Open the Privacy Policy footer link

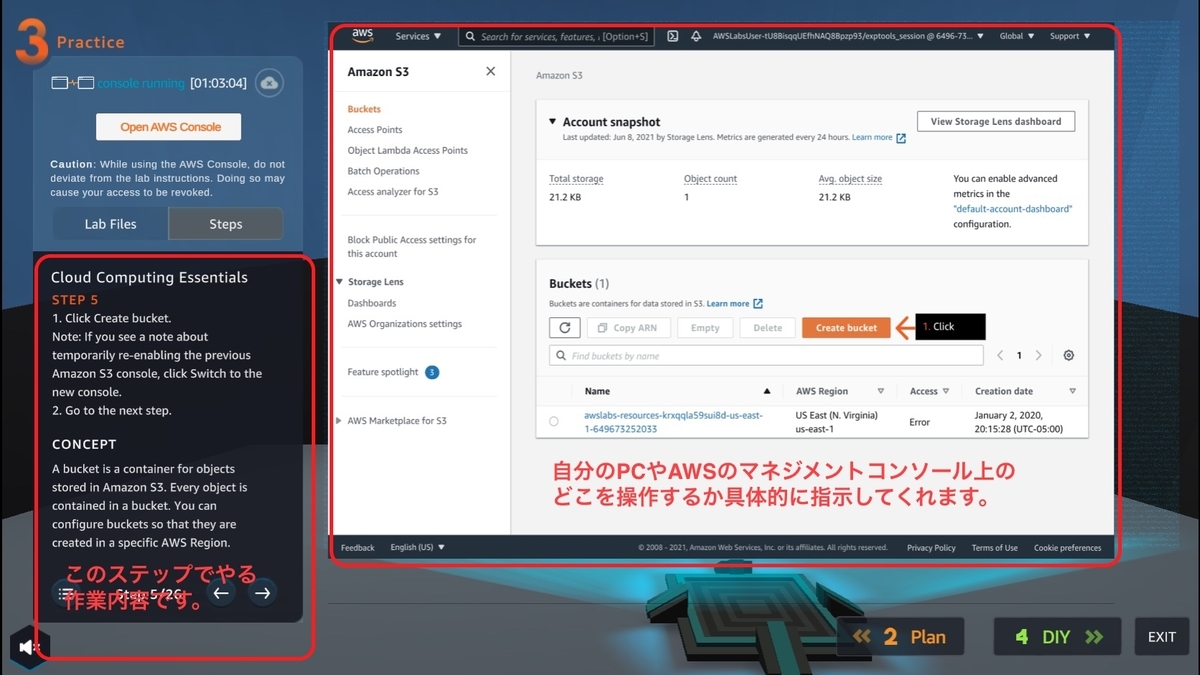point(931,547)
